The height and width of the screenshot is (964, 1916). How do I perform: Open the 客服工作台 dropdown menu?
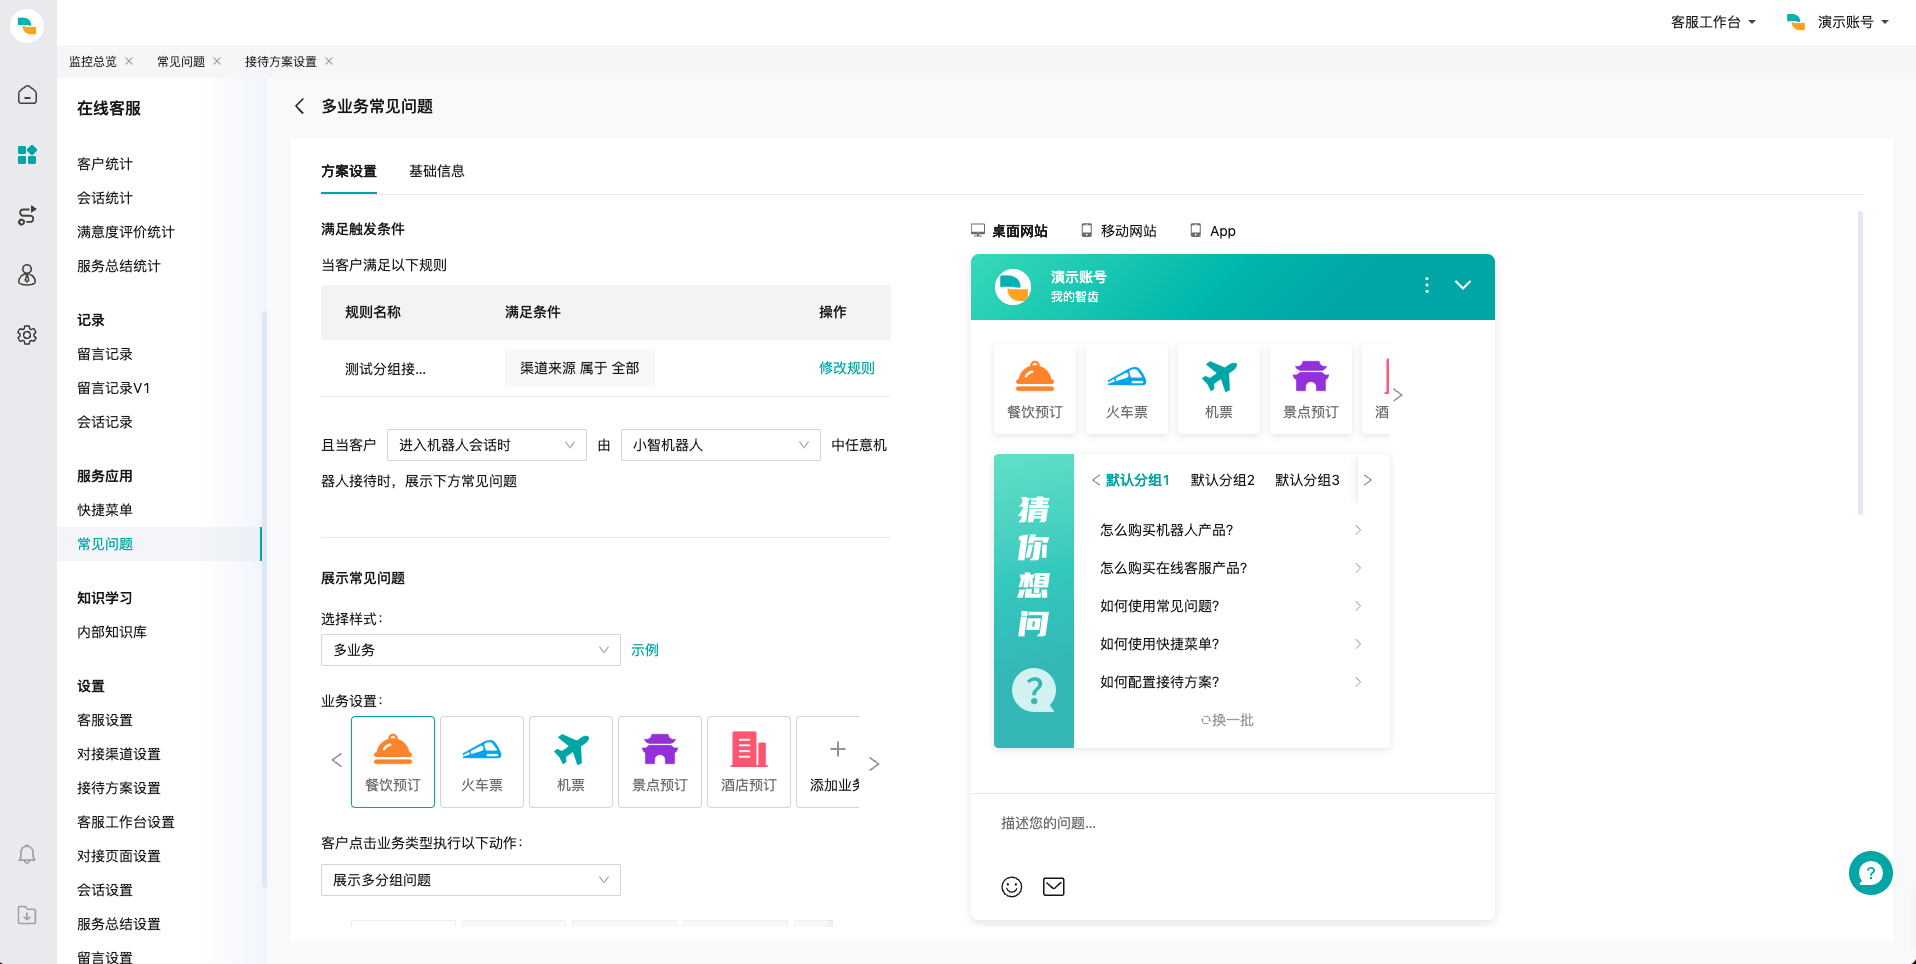(x=1713, y=22)
